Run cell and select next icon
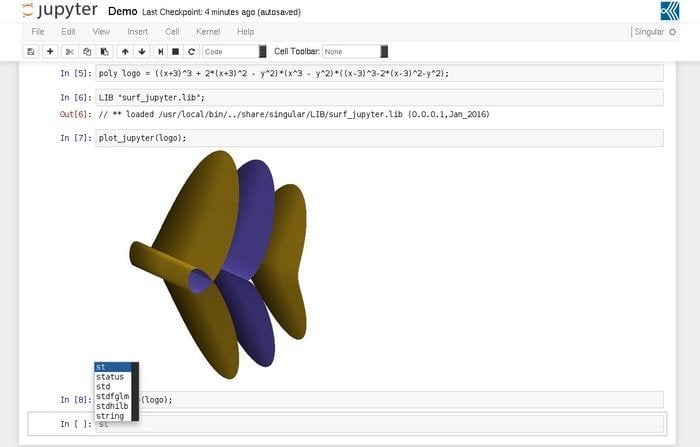Screen dimensions: 700x447 click(161, 52)
